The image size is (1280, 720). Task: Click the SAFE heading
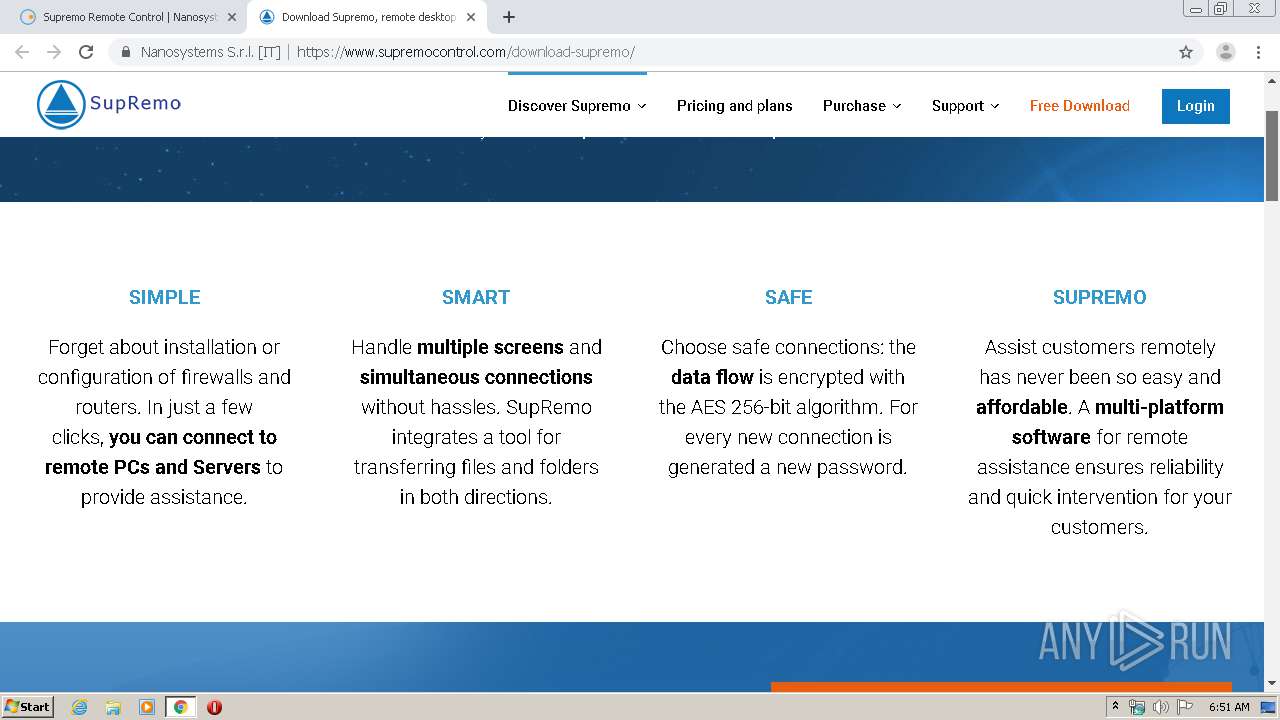pyautogui.click(x=789, y=297)
